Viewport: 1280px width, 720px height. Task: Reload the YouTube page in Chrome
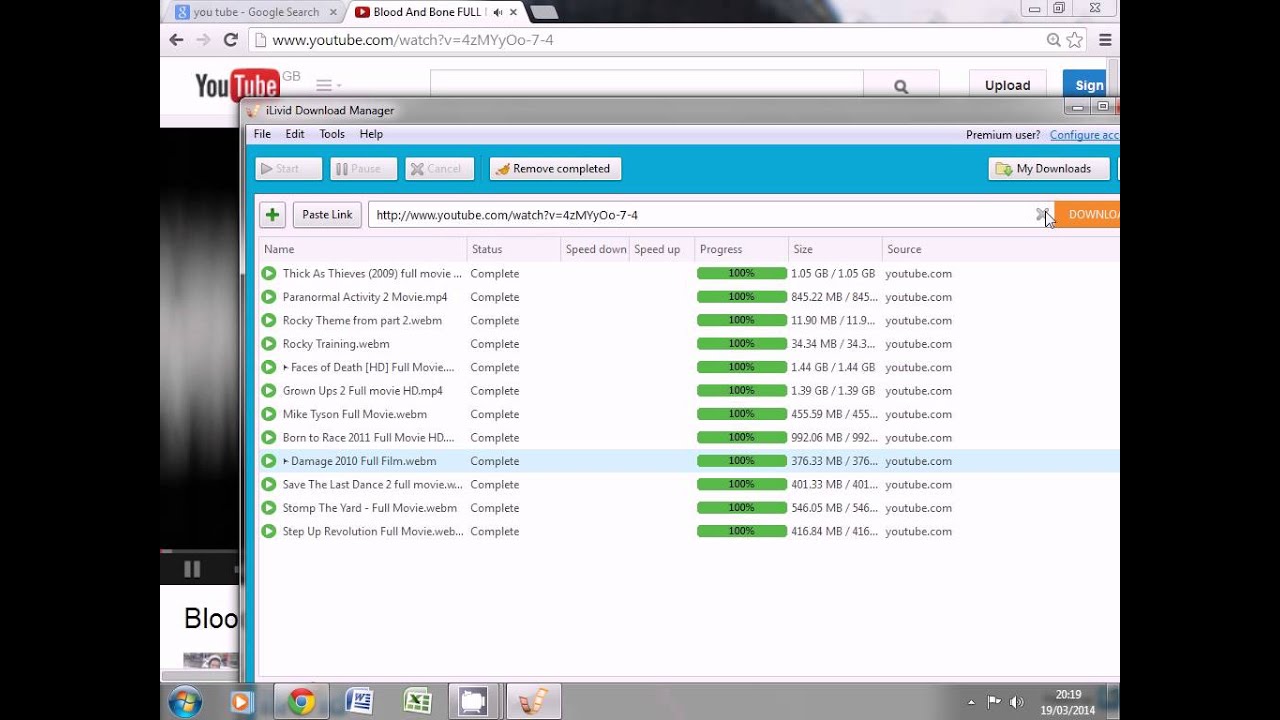(x=230, y=40)
